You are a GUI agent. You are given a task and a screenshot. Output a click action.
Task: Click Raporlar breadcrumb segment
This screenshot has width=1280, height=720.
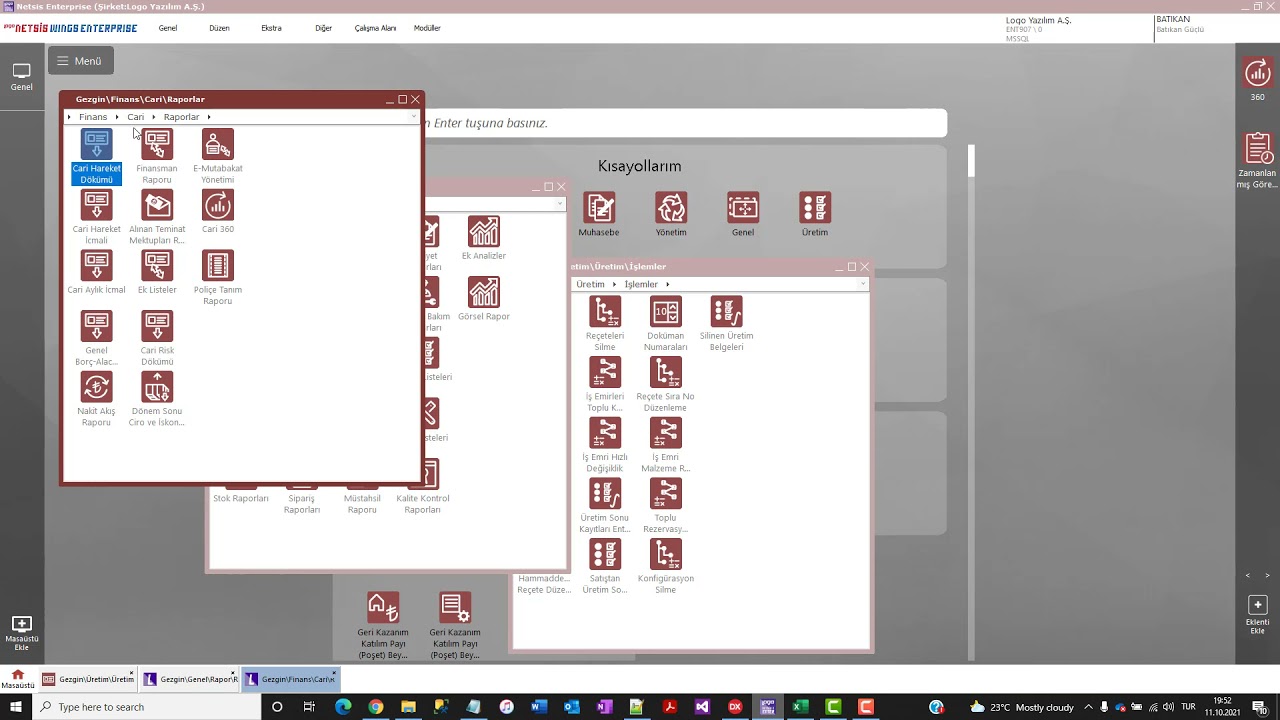pyautogui.click(x=181, y=117)
